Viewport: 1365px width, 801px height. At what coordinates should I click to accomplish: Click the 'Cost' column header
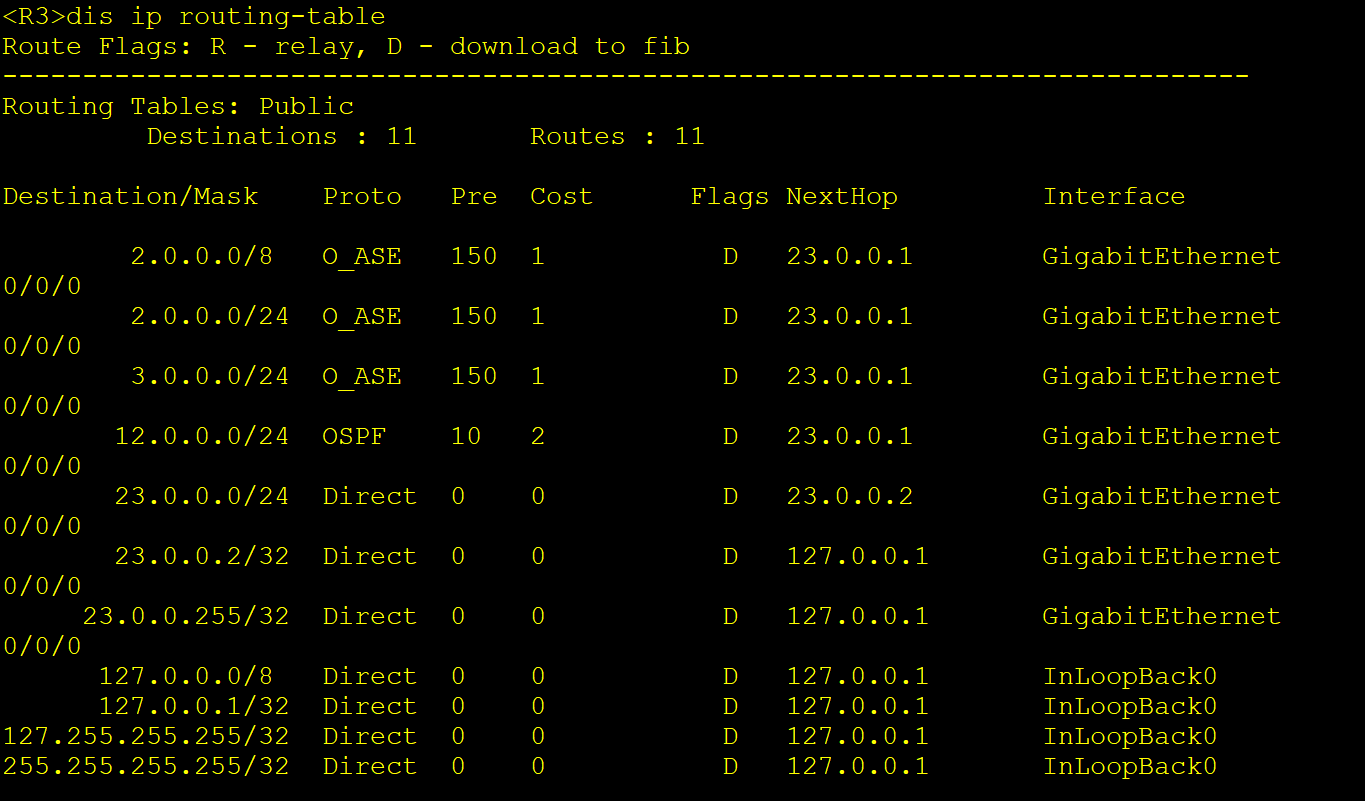pyautogui.click(x=561, y=197)
